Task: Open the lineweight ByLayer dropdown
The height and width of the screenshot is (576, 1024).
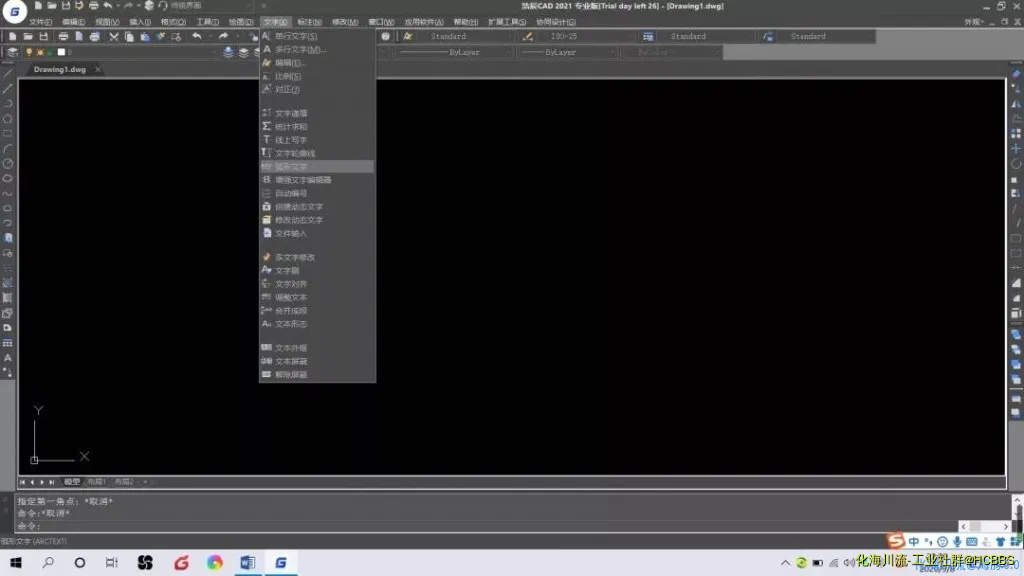Action: (568, 52)
